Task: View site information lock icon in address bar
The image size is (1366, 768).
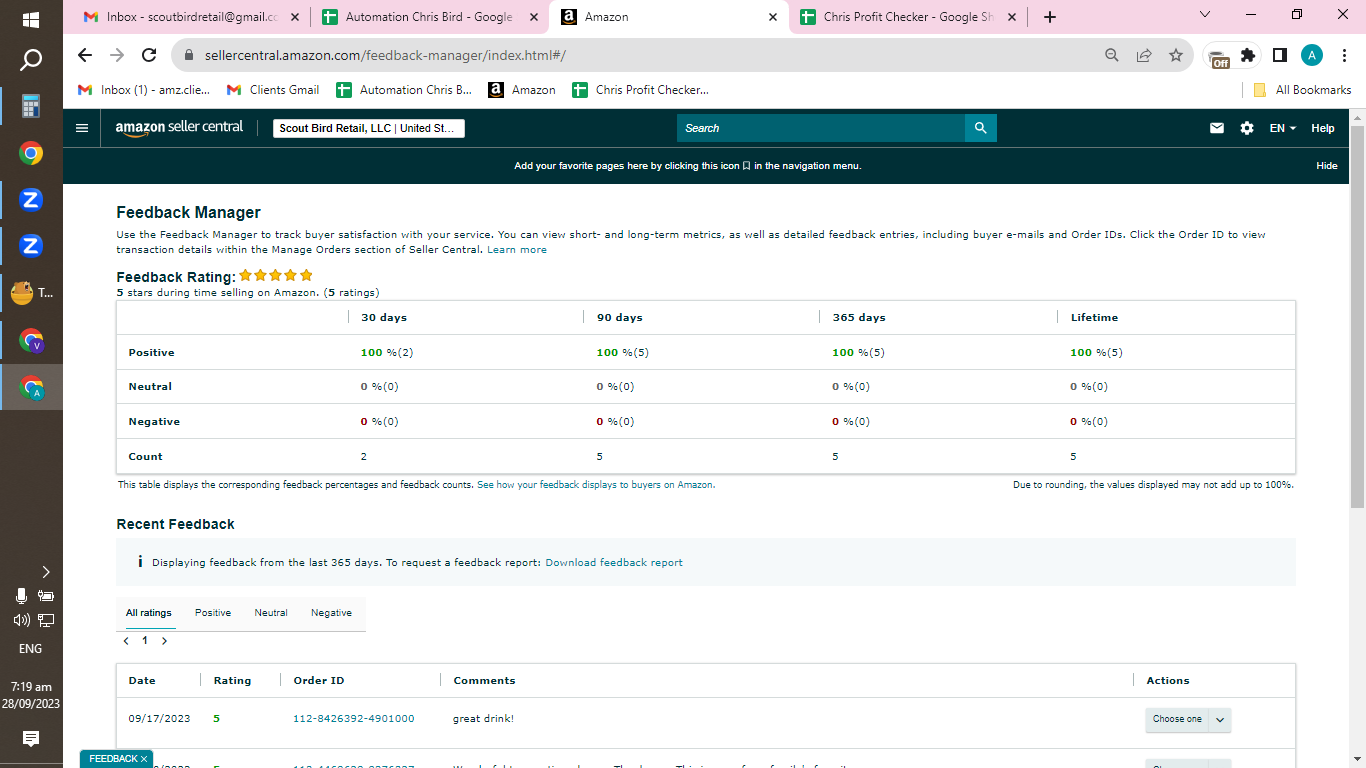Action: 187,55
